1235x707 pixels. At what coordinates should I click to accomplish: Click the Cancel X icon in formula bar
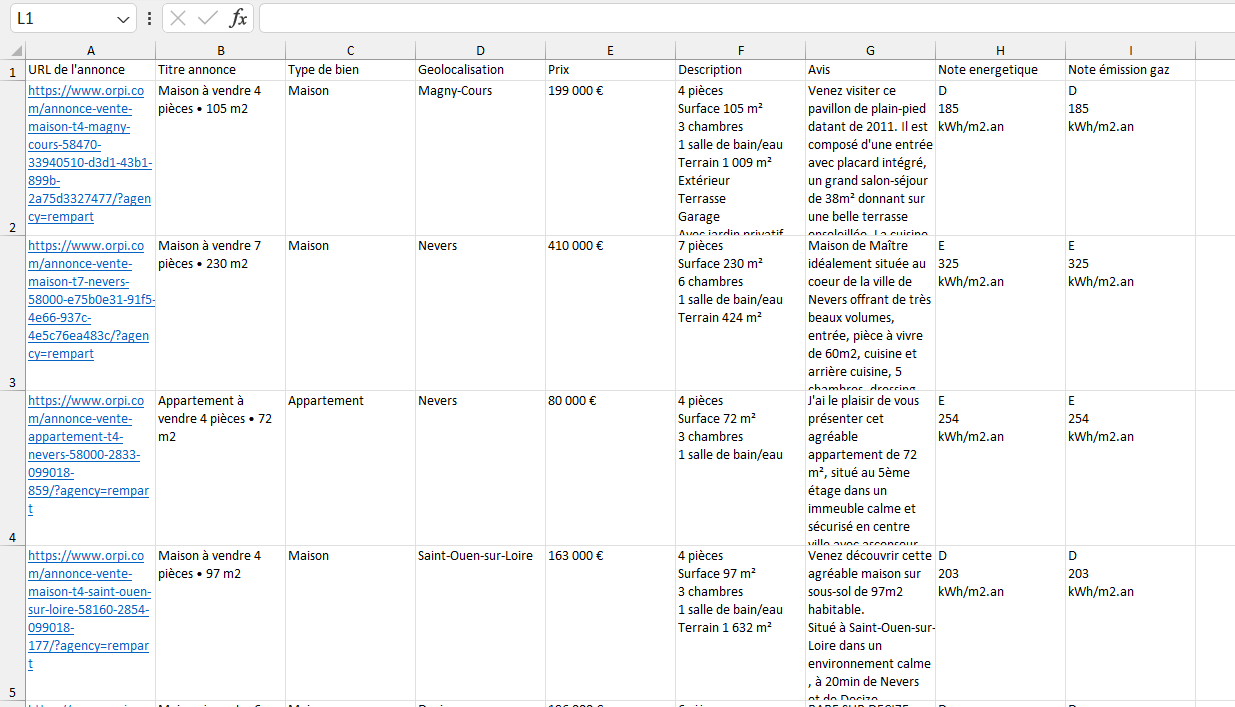tap(178, 18)
